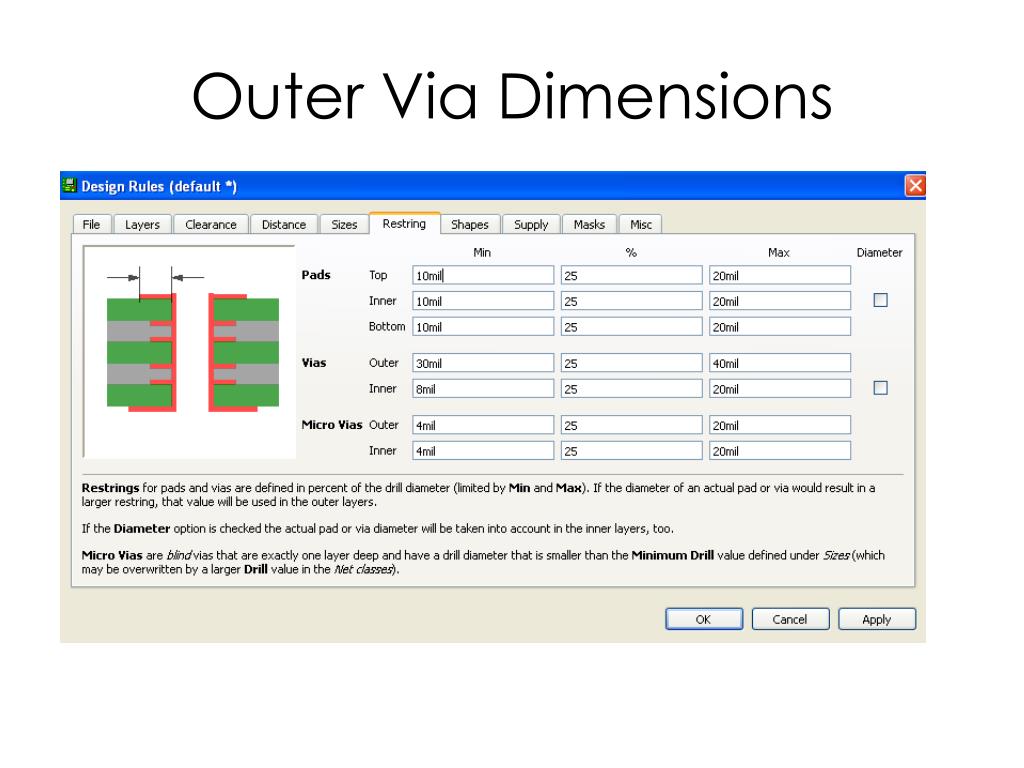The image size is (1024, 768).
Task: Enable the Diameter checkbox for Vias
Action: (880, 388)
